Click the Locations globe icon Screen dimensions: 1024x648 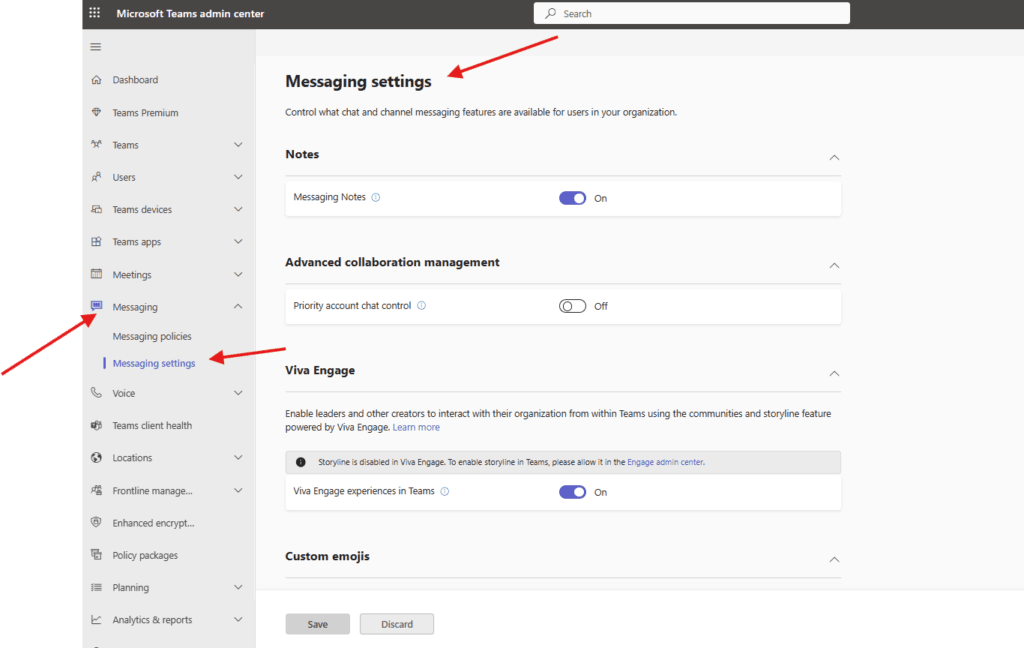(x=96, y=458)
